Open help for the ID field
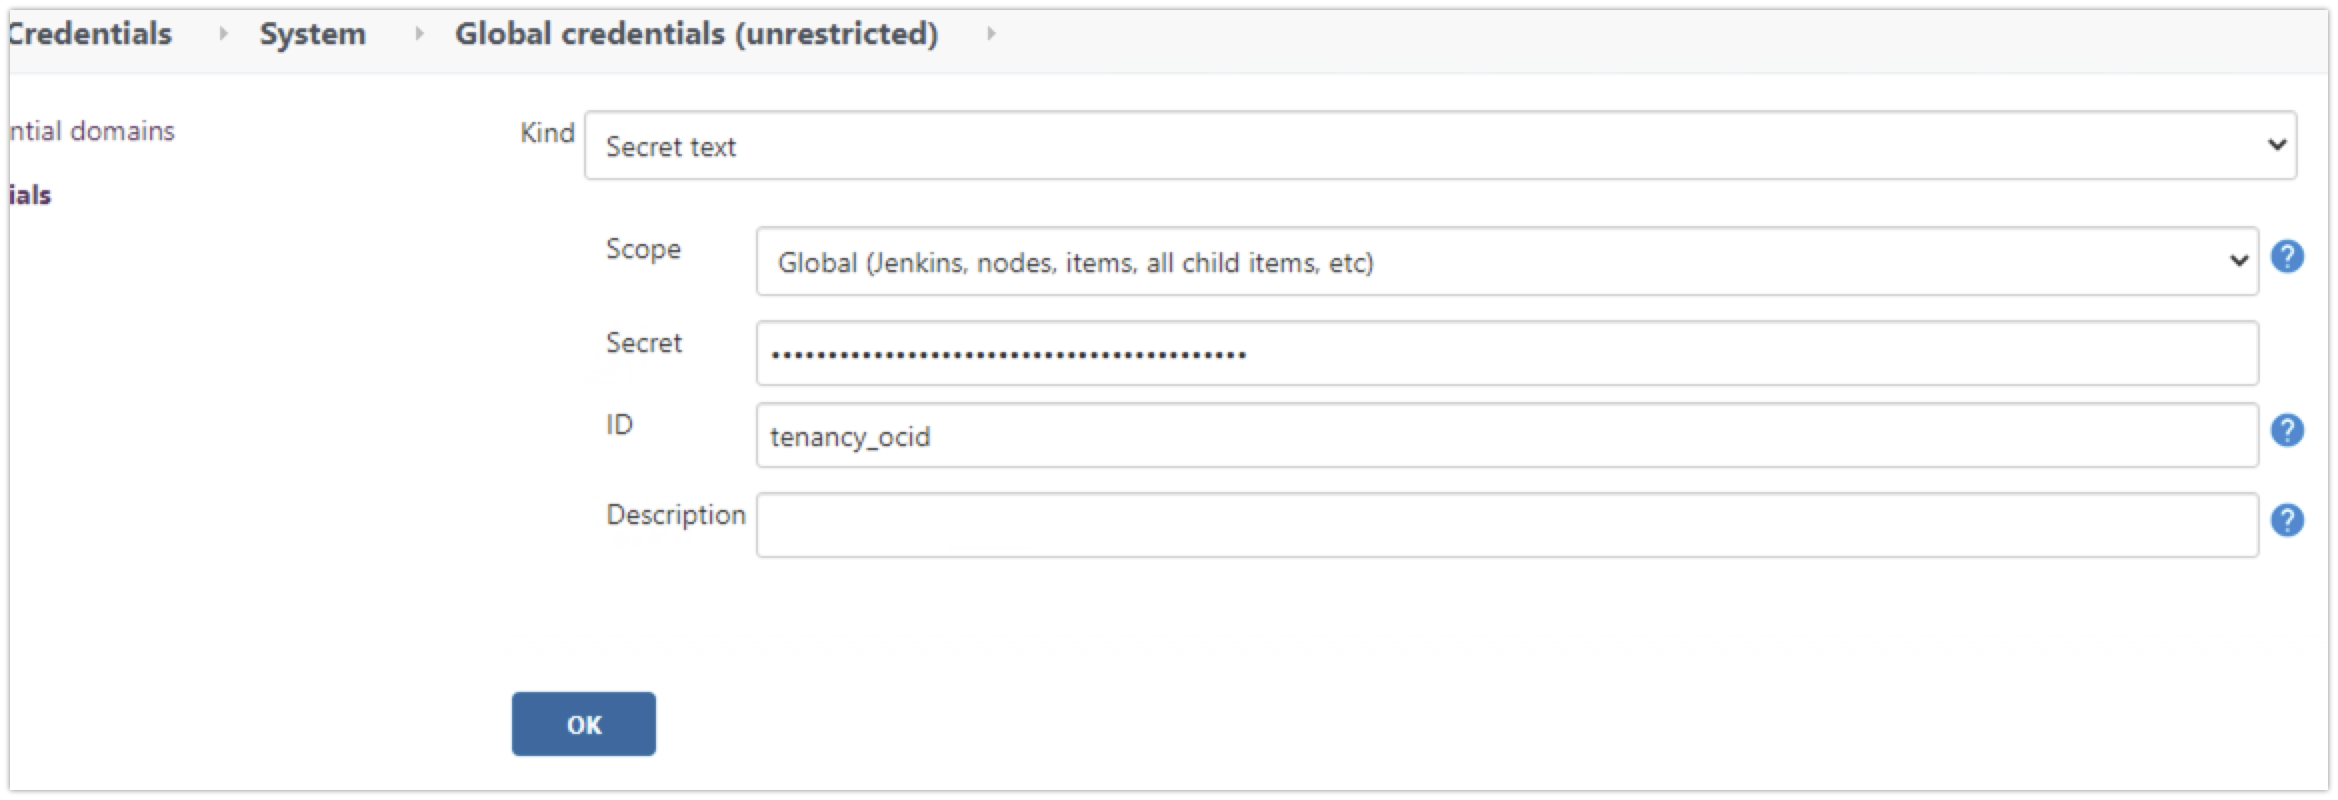Screen dimensions: 2338x800 (x=2287, y=431)
